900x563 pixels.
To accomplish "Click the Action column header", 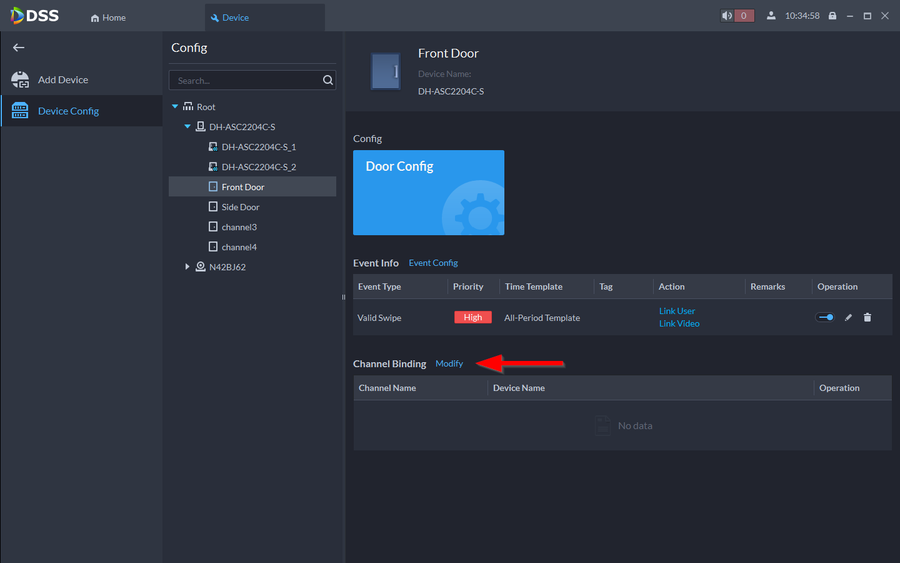I will (x=672, y=286).
